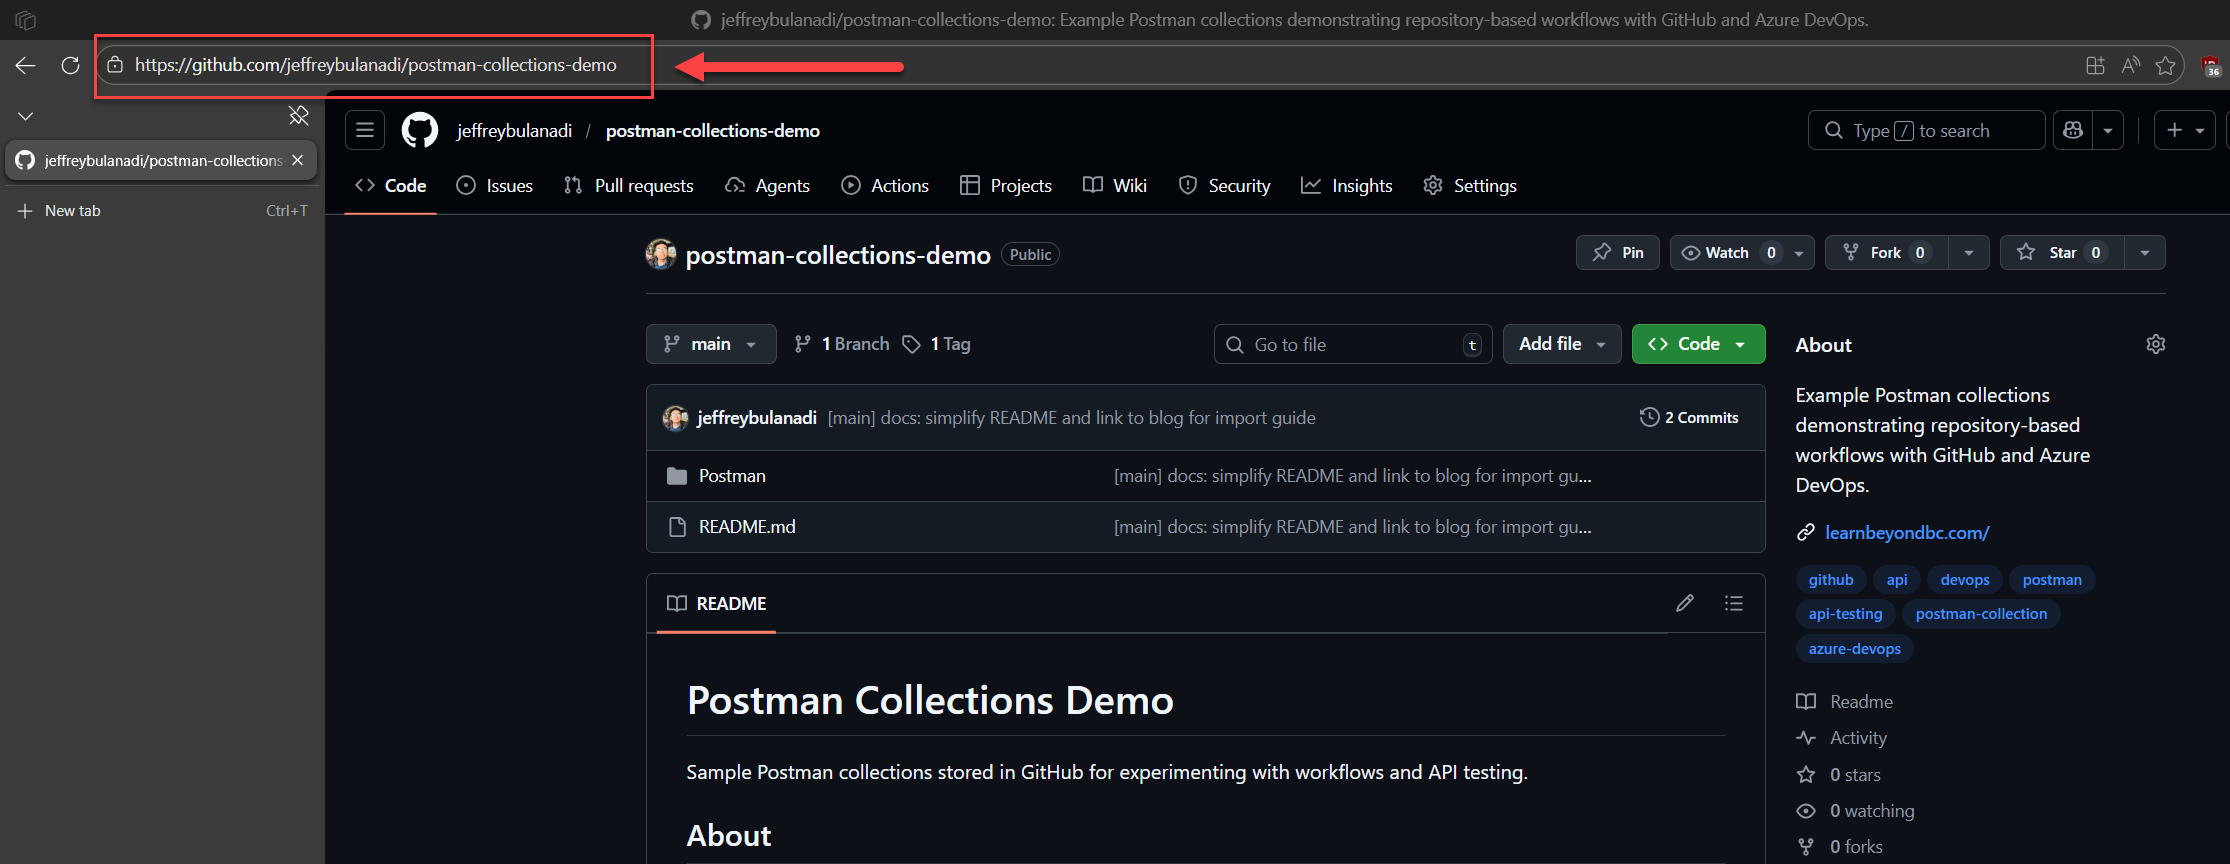Image resolution: width=2230 pixels, height=864 pixels.
Task: Select the postman-collection topic tag
Action: click(x=1981, y=614)
